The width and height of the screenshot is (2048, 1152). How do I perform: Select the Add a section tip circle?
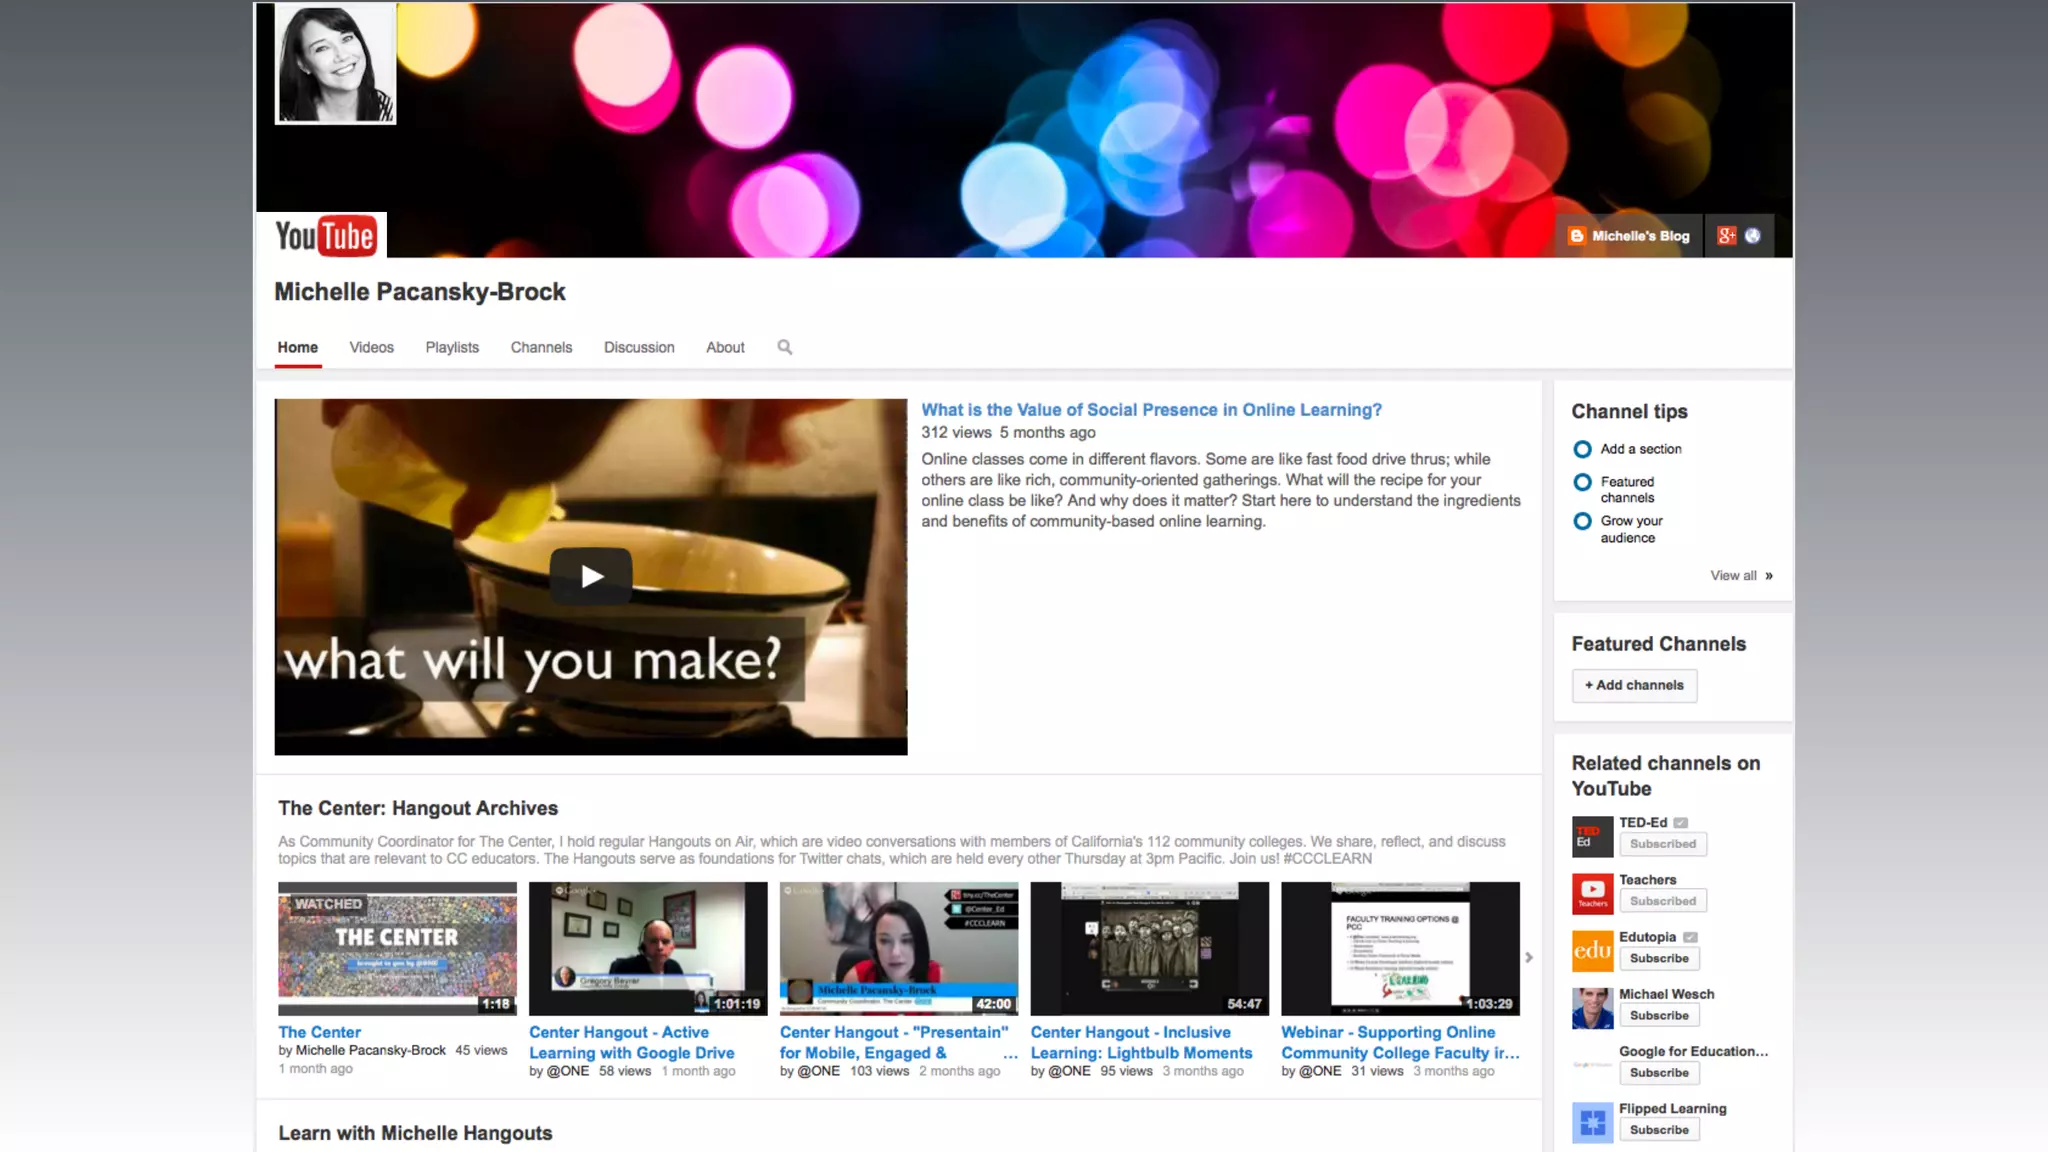point(1582,449)
